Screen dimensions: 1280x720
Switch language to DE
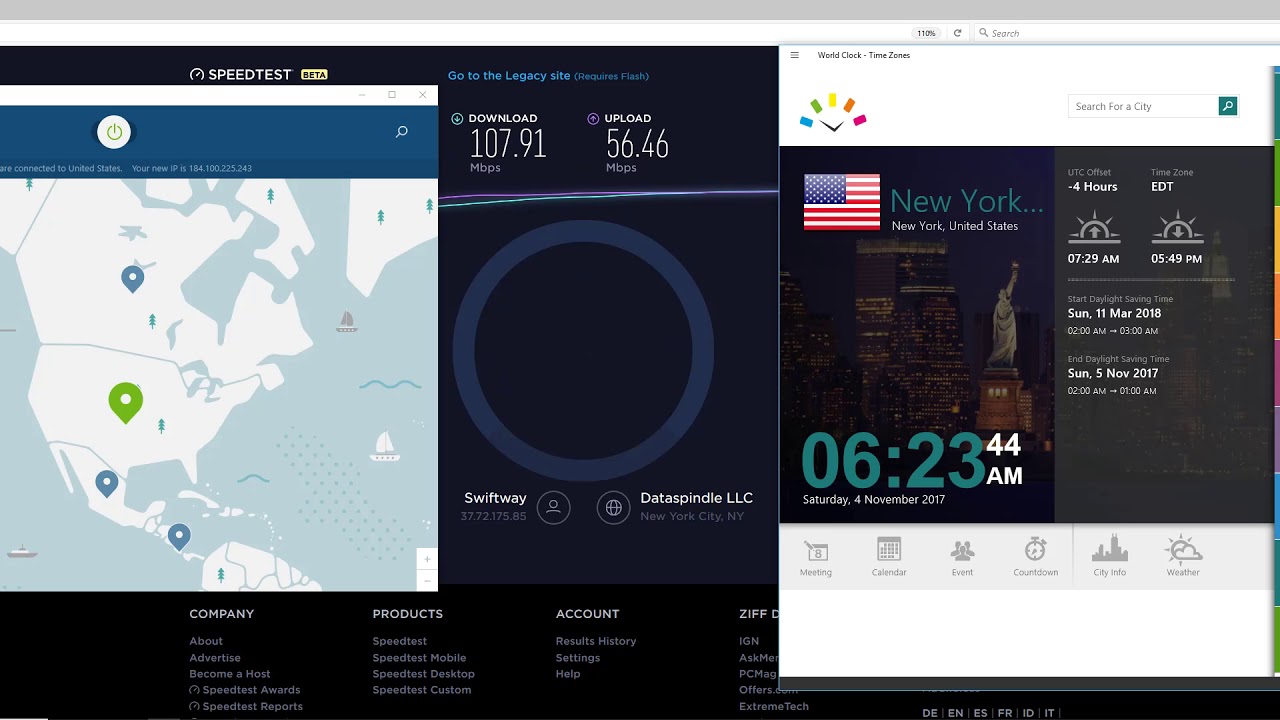930,713
